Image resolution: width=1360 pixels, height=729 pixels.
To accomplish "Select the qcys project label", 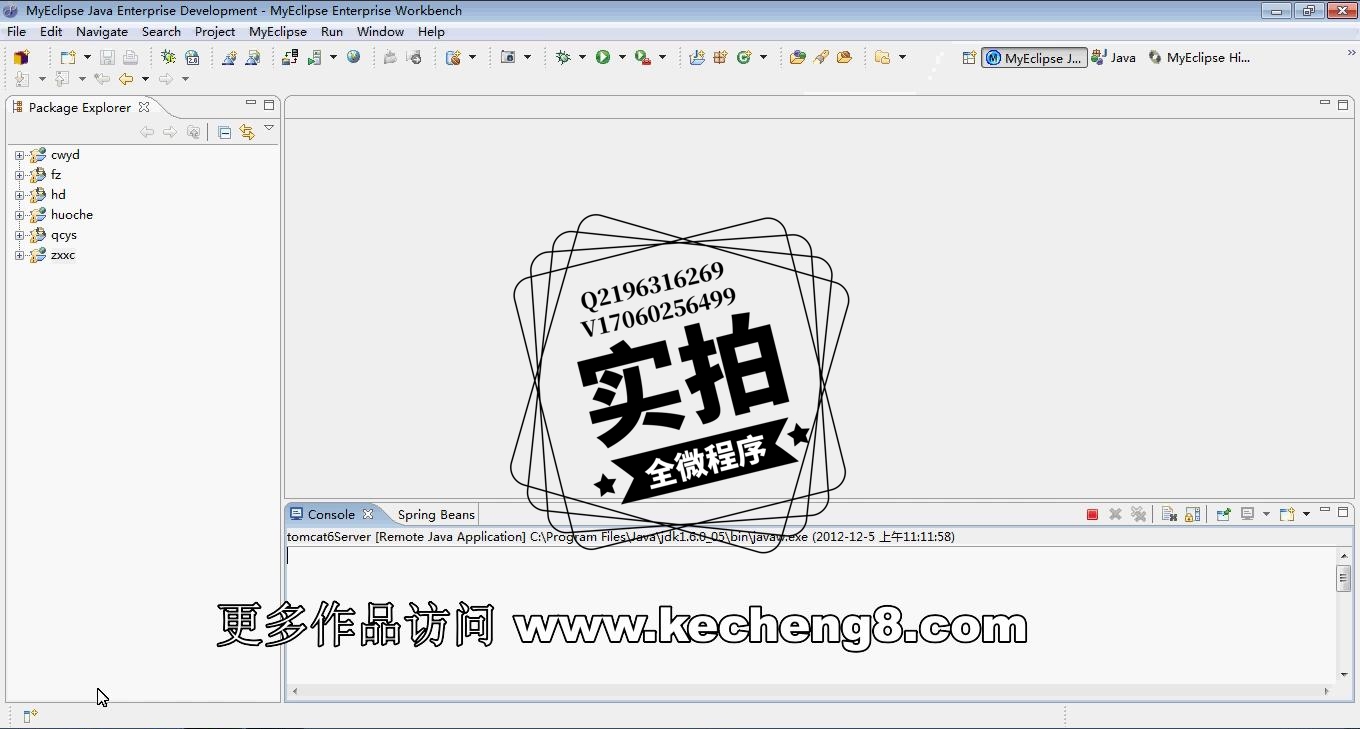I will coord(64,235).
